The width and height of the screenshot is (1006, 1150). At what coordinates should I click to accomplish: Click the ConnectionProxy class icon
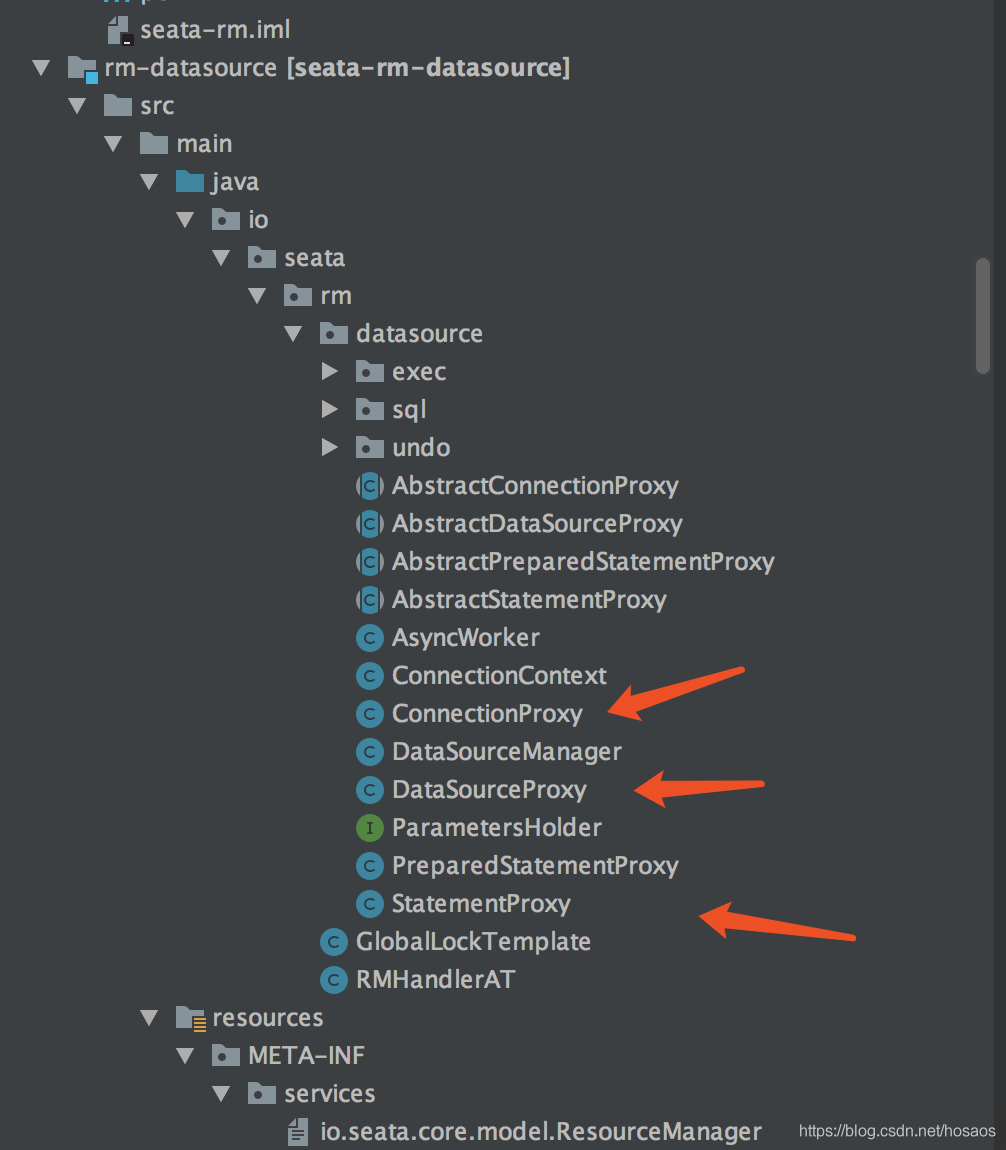tap(370, 714)
